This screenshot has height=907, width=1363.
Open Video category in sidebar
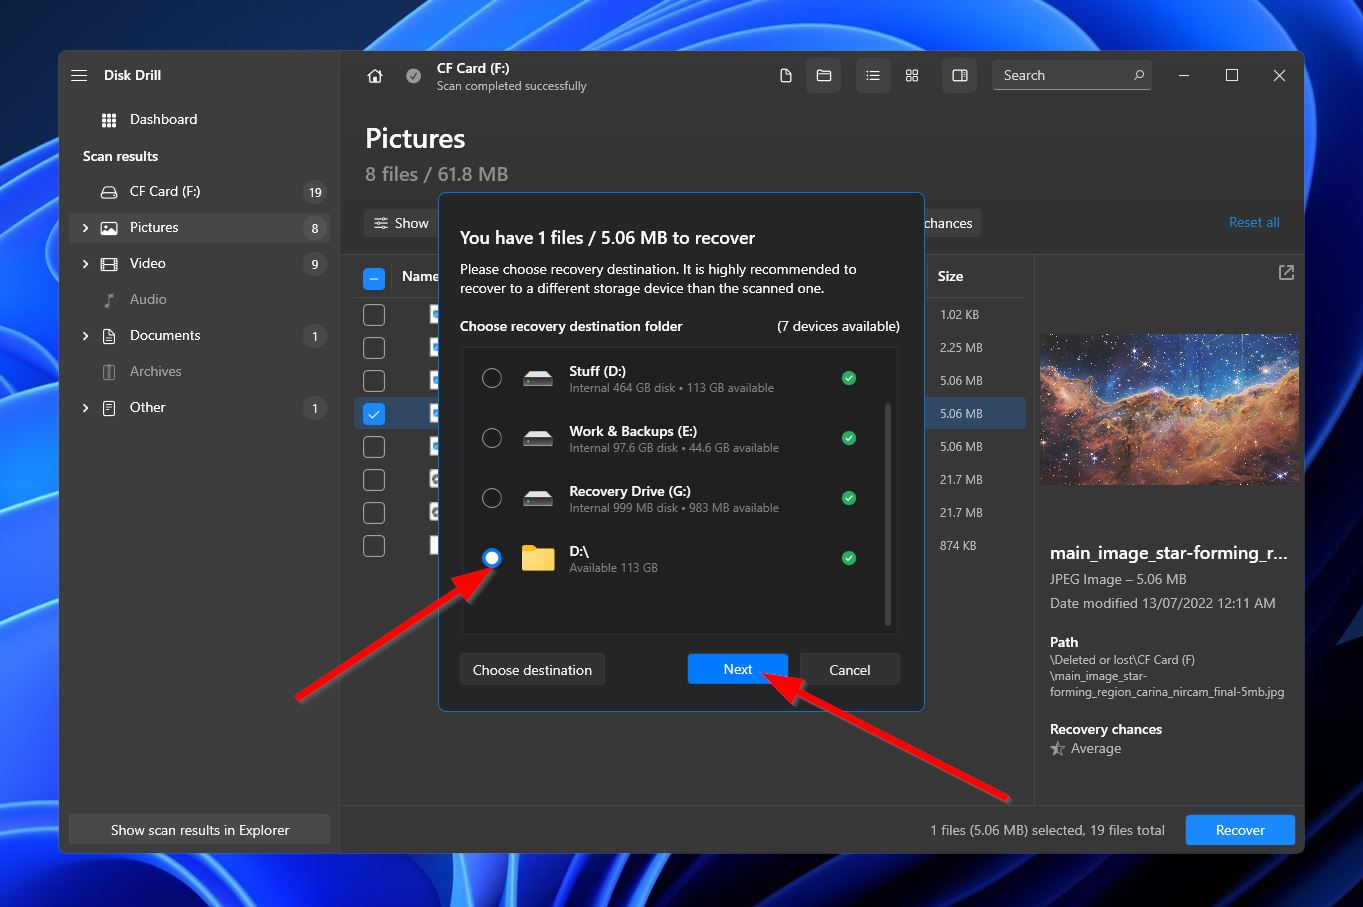point(199,264)
